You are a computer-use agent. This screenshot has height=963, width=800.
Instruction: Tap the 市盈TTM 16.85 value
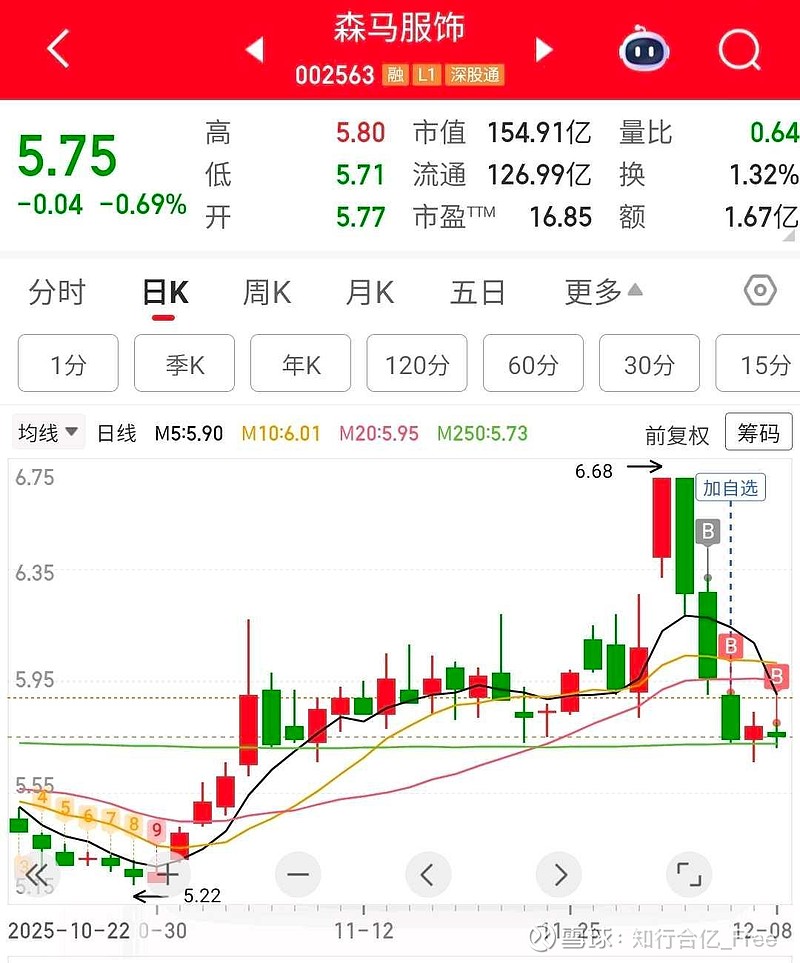[x=561, y=217]
